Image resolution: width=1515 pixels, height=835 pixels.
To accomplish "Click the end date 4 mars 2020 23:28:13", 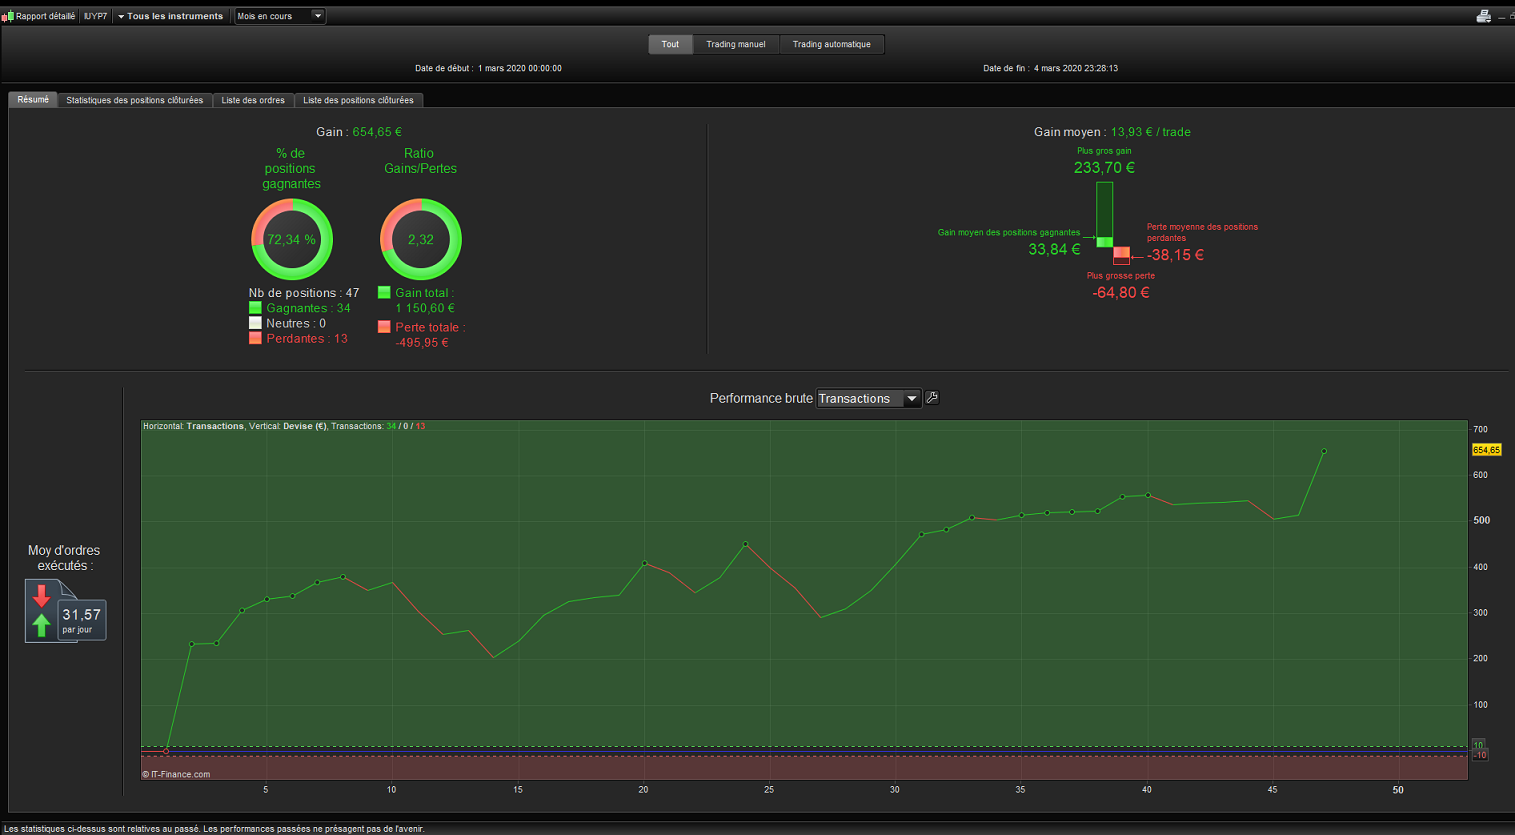I will [x=1076, y=68].
